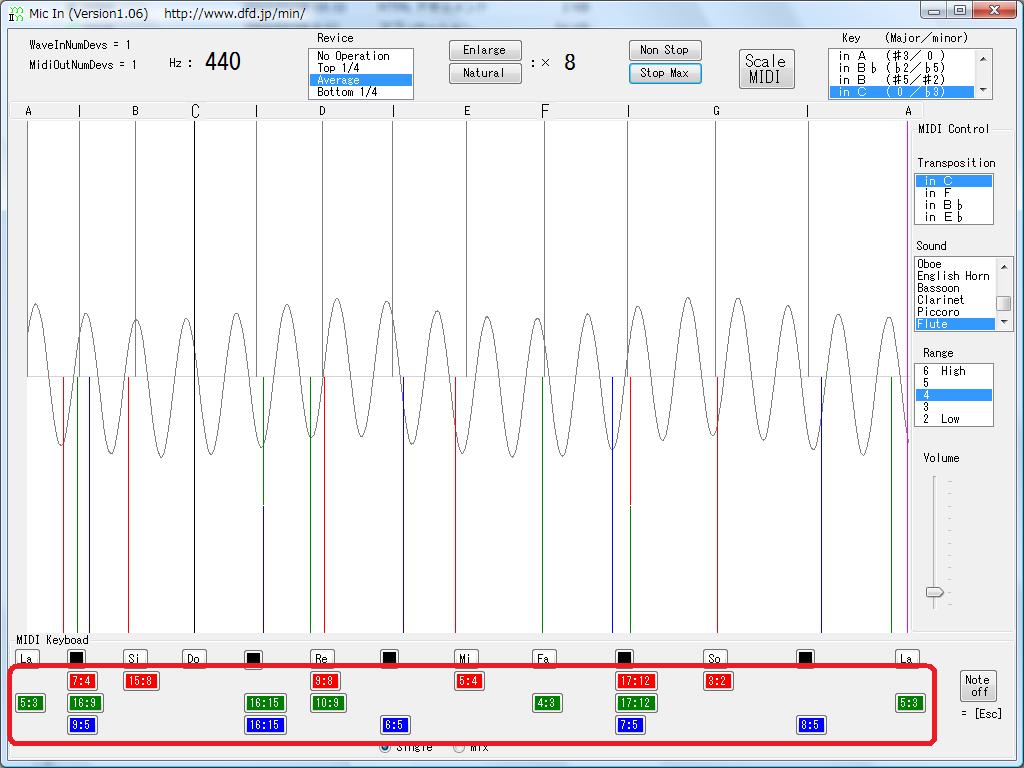Click Sound list scroll up arrow
This screenshot has height=768, width=1024.
pos(1004,266)
